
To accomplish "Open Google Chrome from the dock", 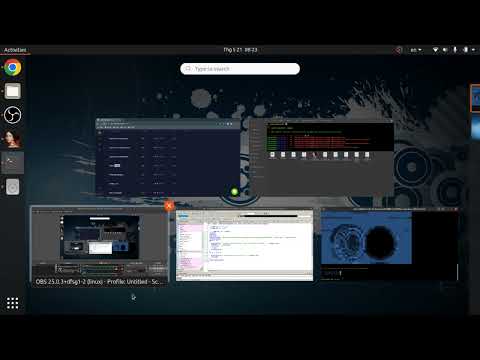I will [13, 67].
